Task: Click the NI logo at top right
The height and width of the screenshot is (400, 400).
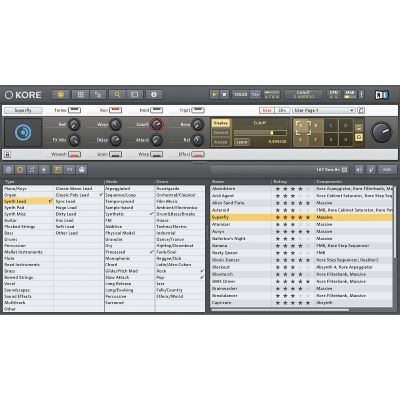Action: tap(382, 95)
